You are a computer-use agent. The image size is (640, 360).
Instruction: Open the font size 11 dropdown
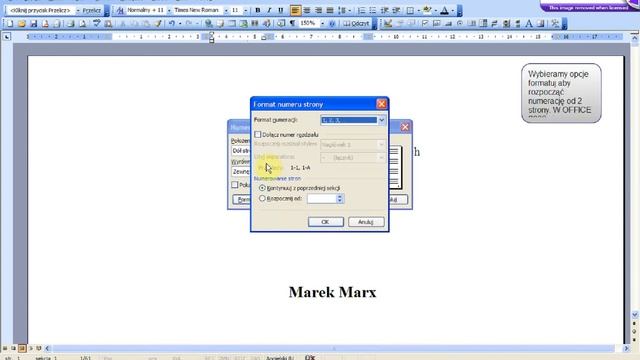245,10
